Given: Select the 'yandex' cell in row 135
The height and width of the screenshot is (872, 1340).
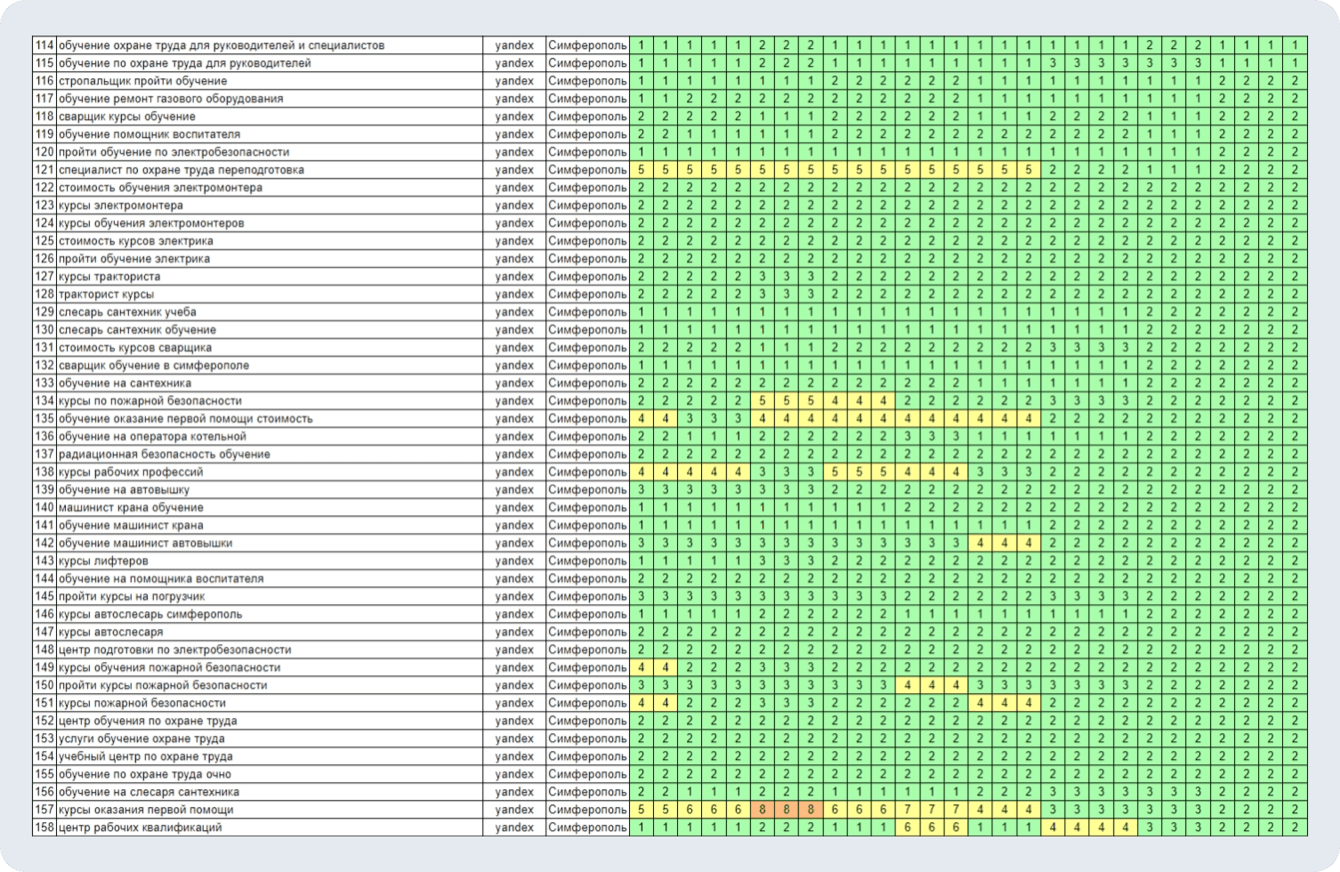Looking at the screenshot, I should (514, 419).
